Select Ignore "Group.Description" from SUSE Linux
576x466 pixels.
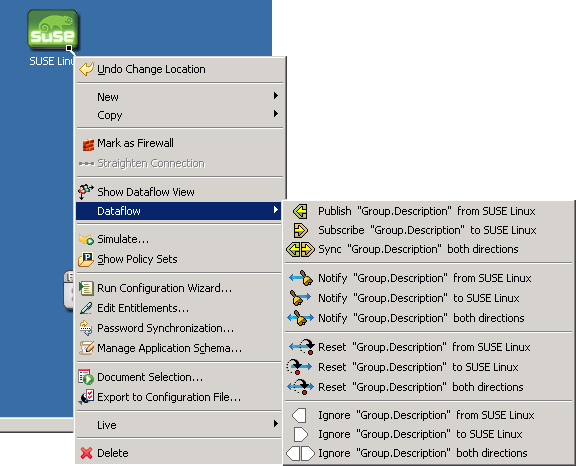tap(429, 415)
